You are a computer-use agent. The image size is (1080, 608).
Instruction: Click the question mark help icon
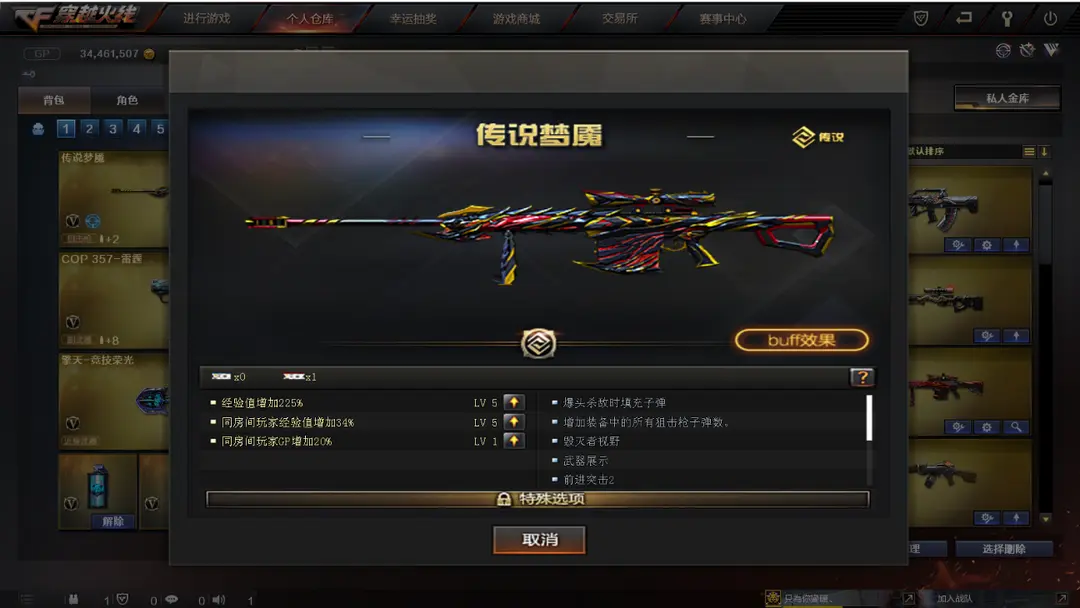pyautogui.click(x=862, y=377)
